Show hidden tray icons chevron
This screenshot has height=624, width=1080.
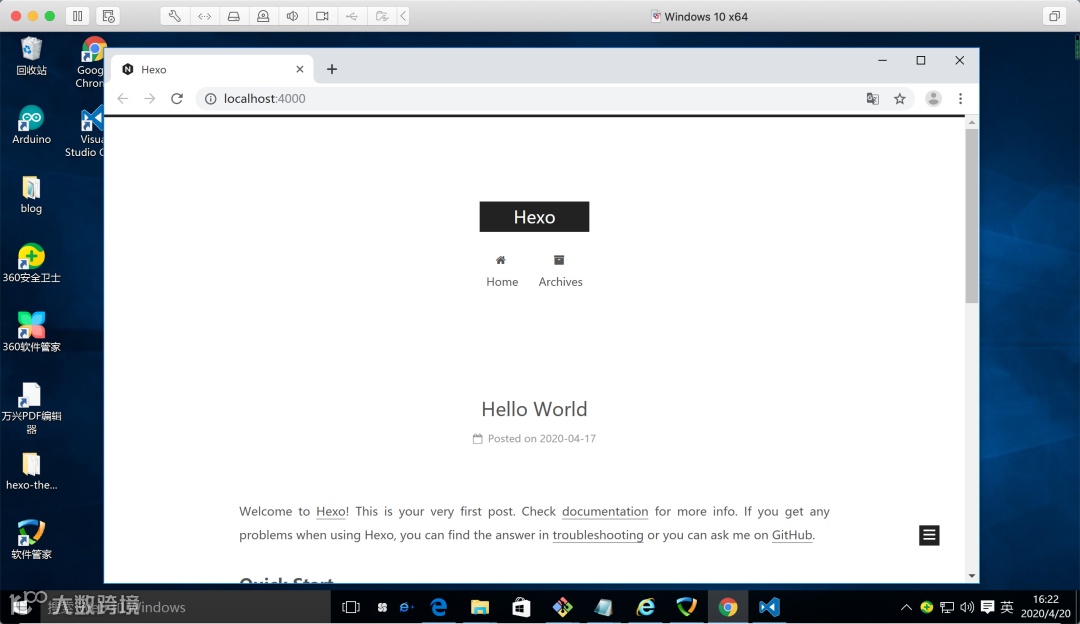pos(906,607)
